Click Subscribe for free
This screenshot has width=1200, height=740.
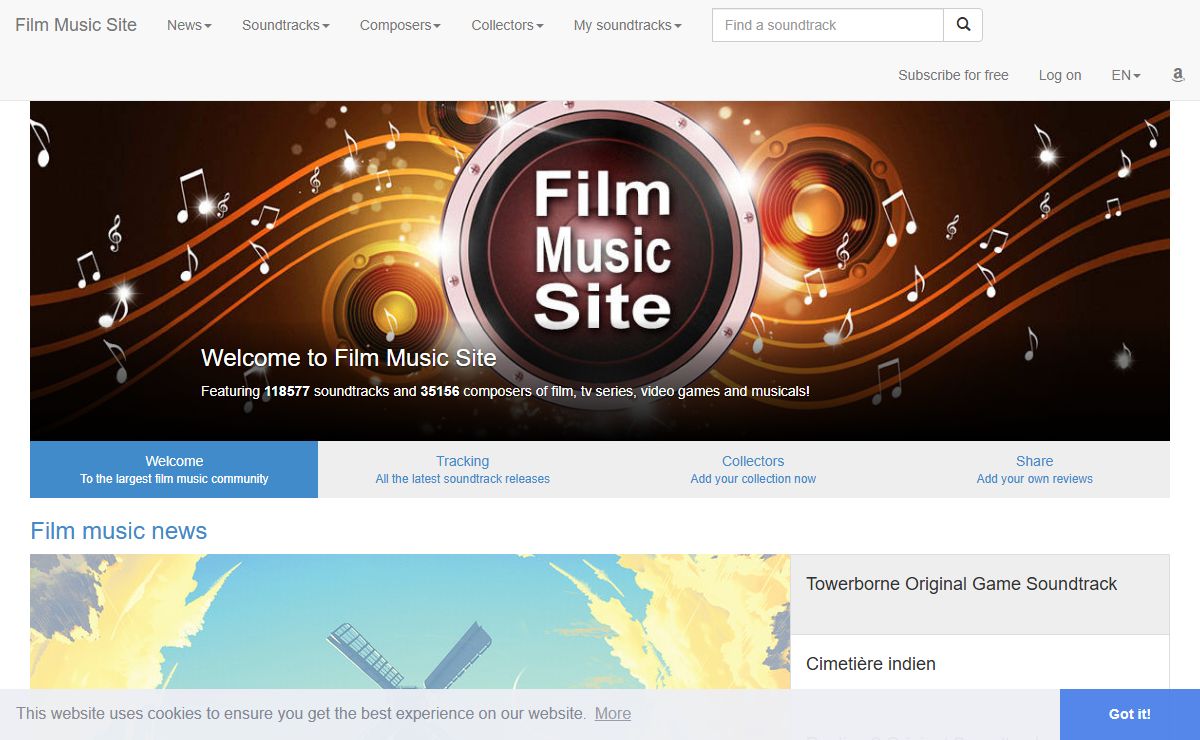953,75
